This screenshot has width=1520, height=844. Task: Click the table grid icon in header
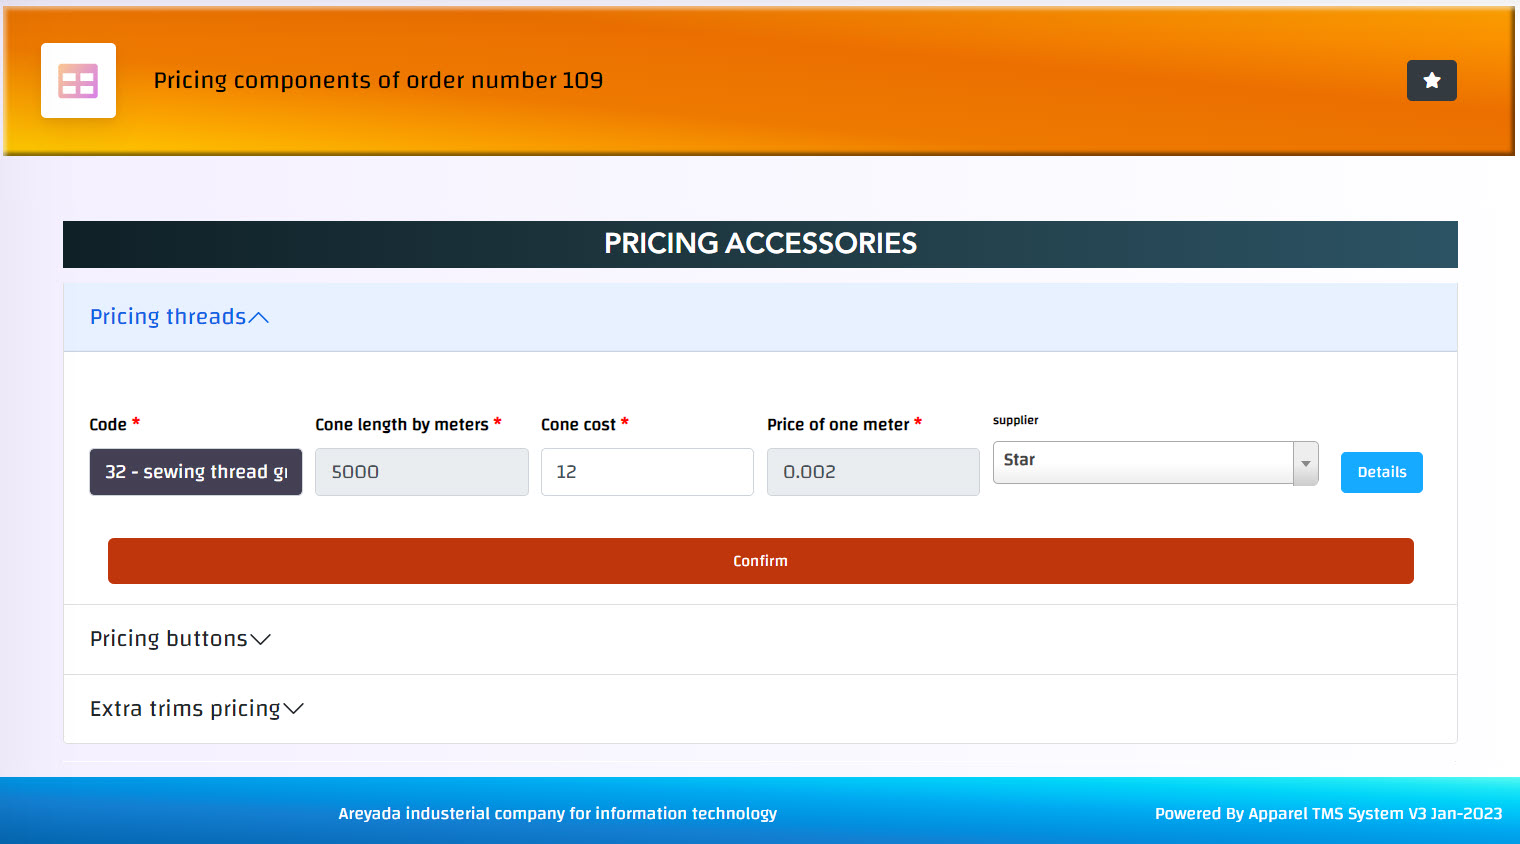[78, 81]
